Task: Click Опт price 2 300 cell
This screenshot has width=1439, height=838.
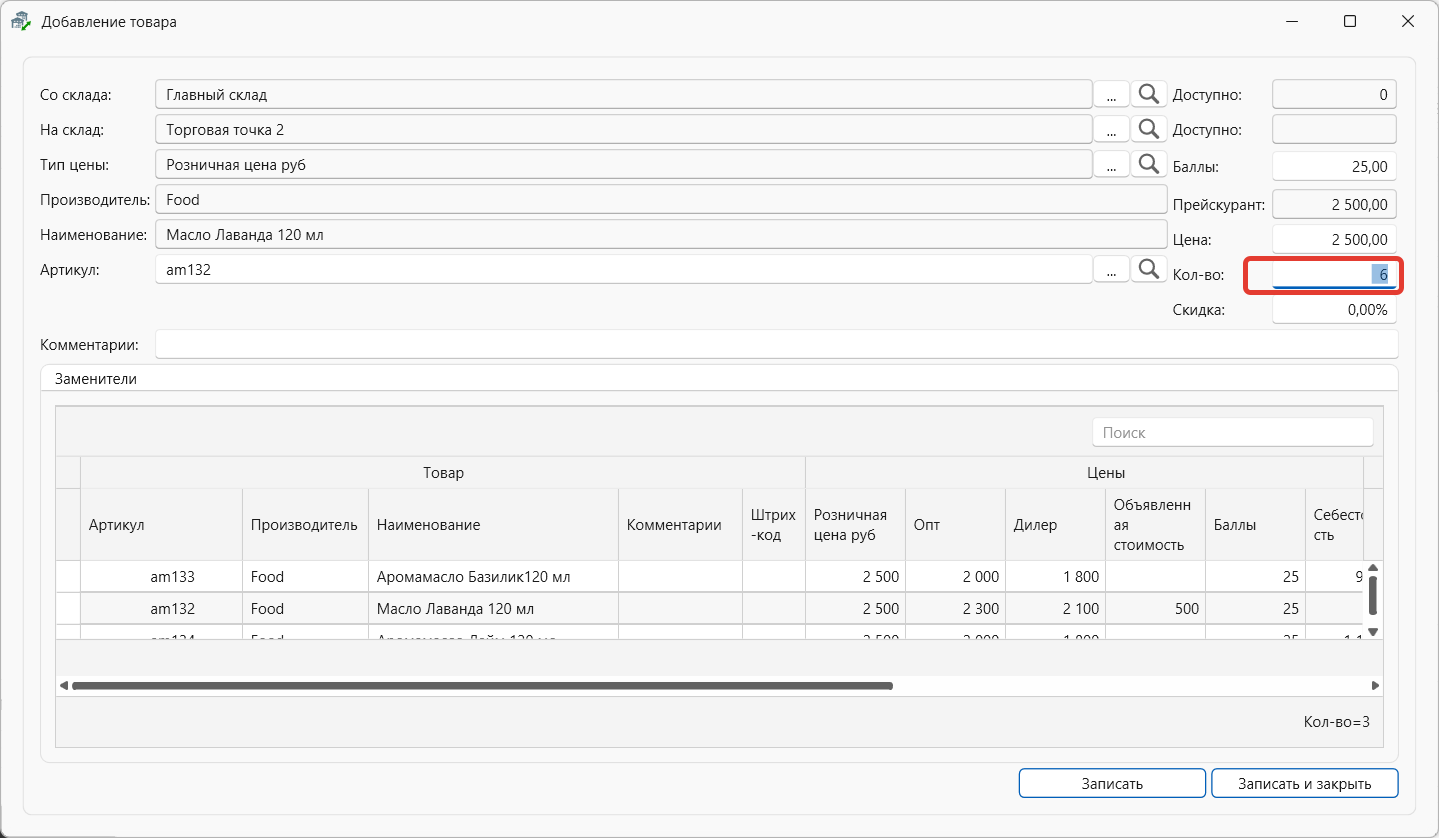Action: tap(955, 608)
